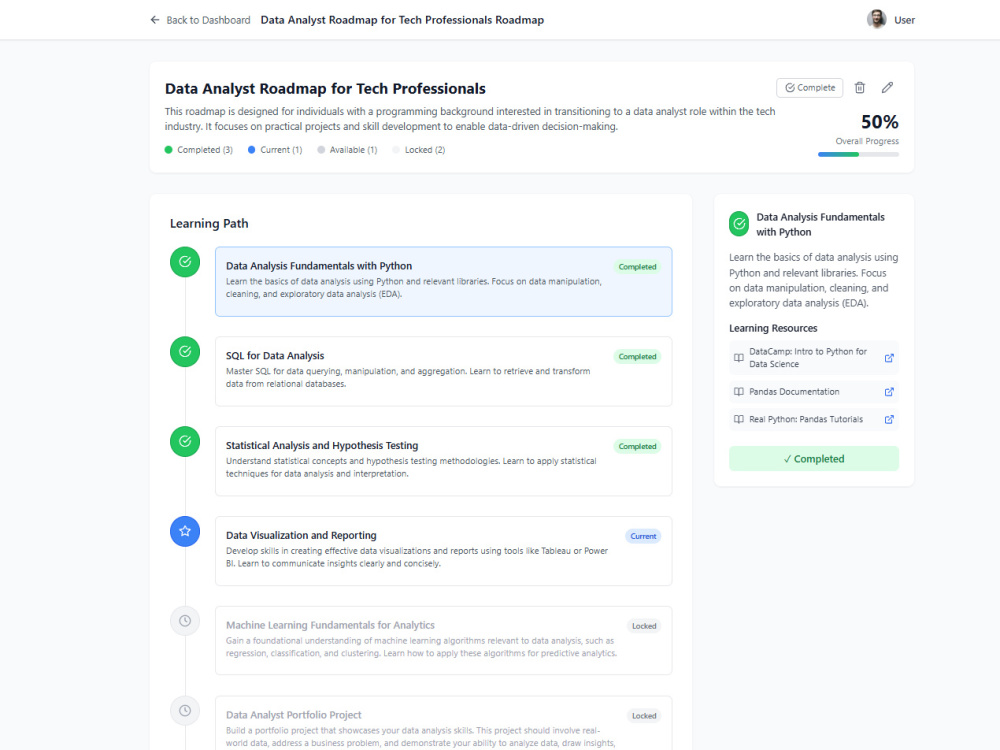1000x750 pixels.
Task: Click Completed badge on Statistical Analysis card
Action: [637, 446]
